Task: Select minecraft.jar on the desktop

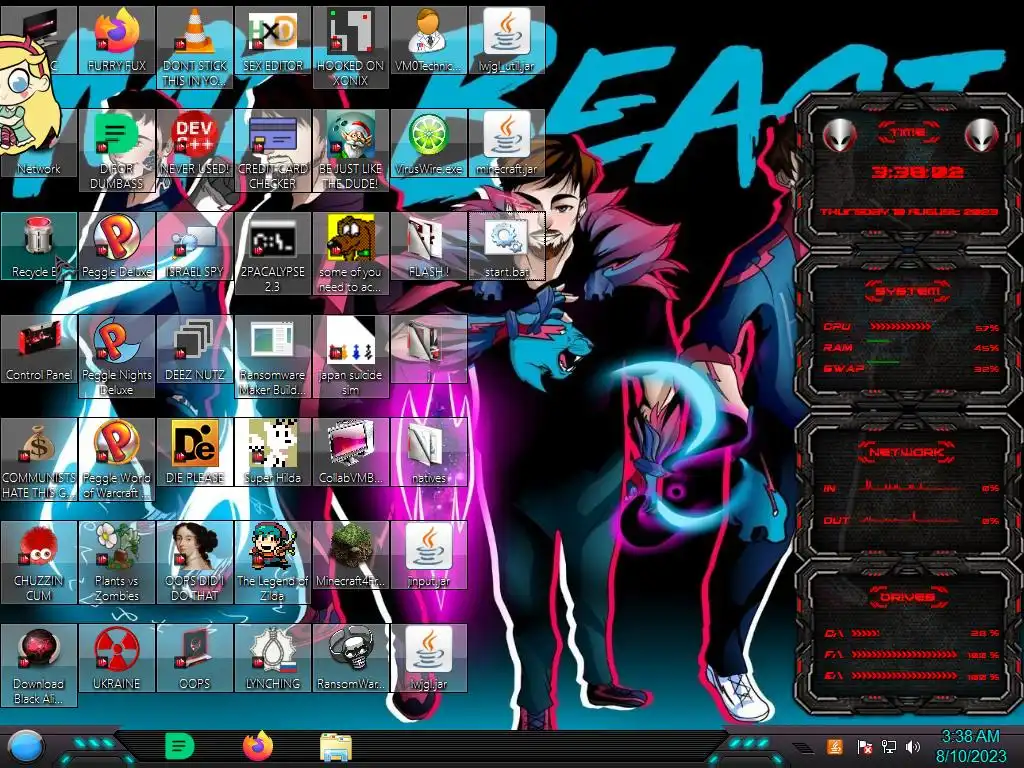Action: (507, 144)
